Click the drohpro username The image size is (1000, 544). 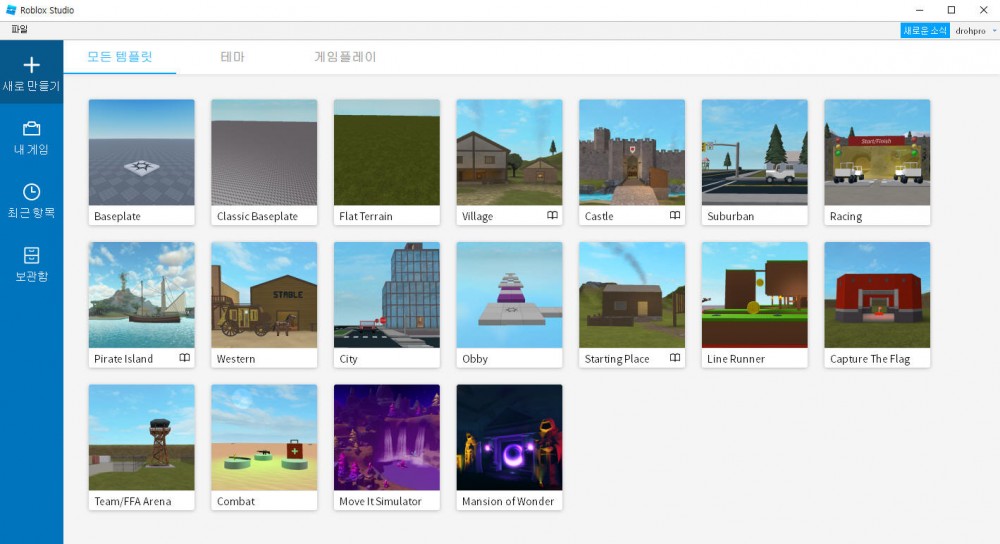pos(970,31)
